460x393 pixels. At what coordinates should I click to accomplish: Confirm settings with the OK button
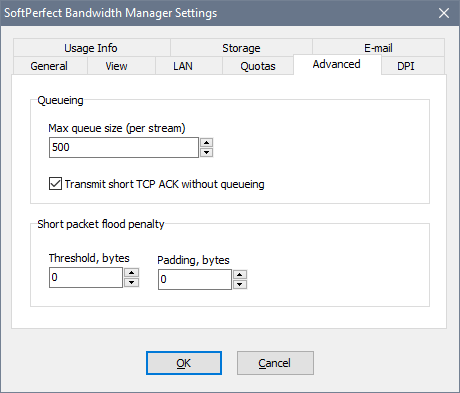pyautogui.click(x=184, y=363)
